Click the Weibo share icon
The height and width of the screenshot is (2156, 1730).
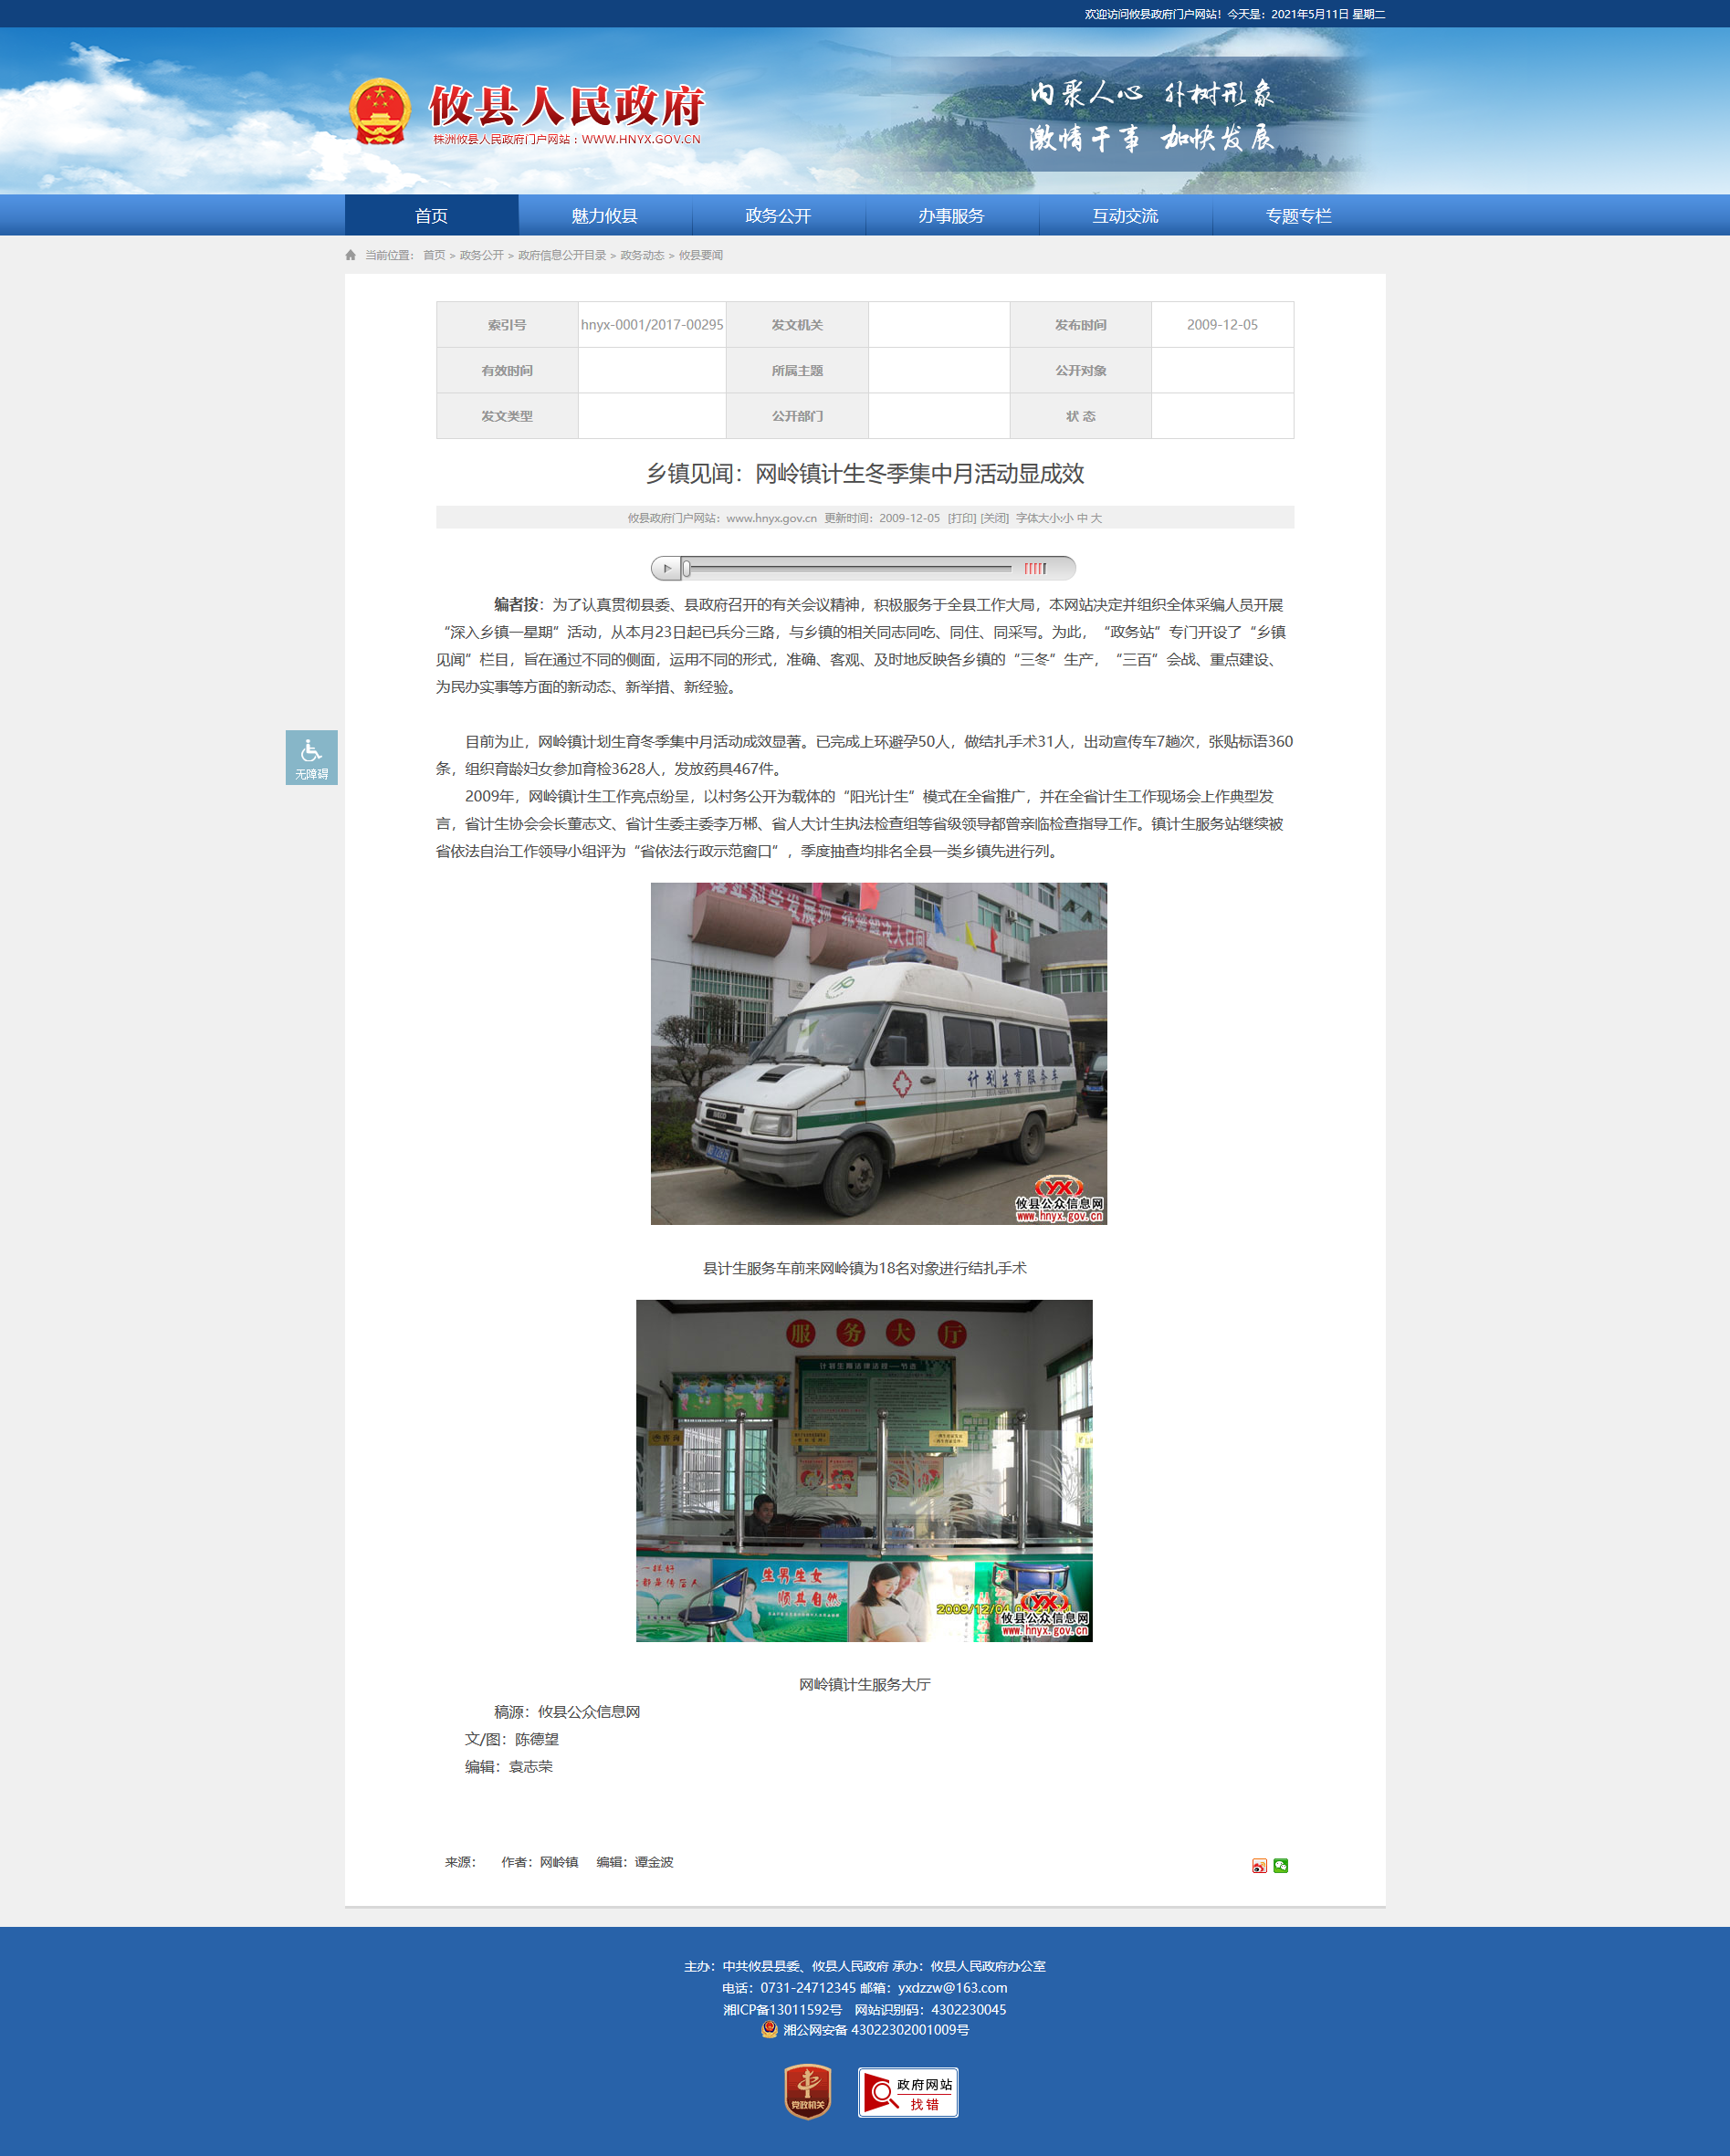[1259, 1865]
